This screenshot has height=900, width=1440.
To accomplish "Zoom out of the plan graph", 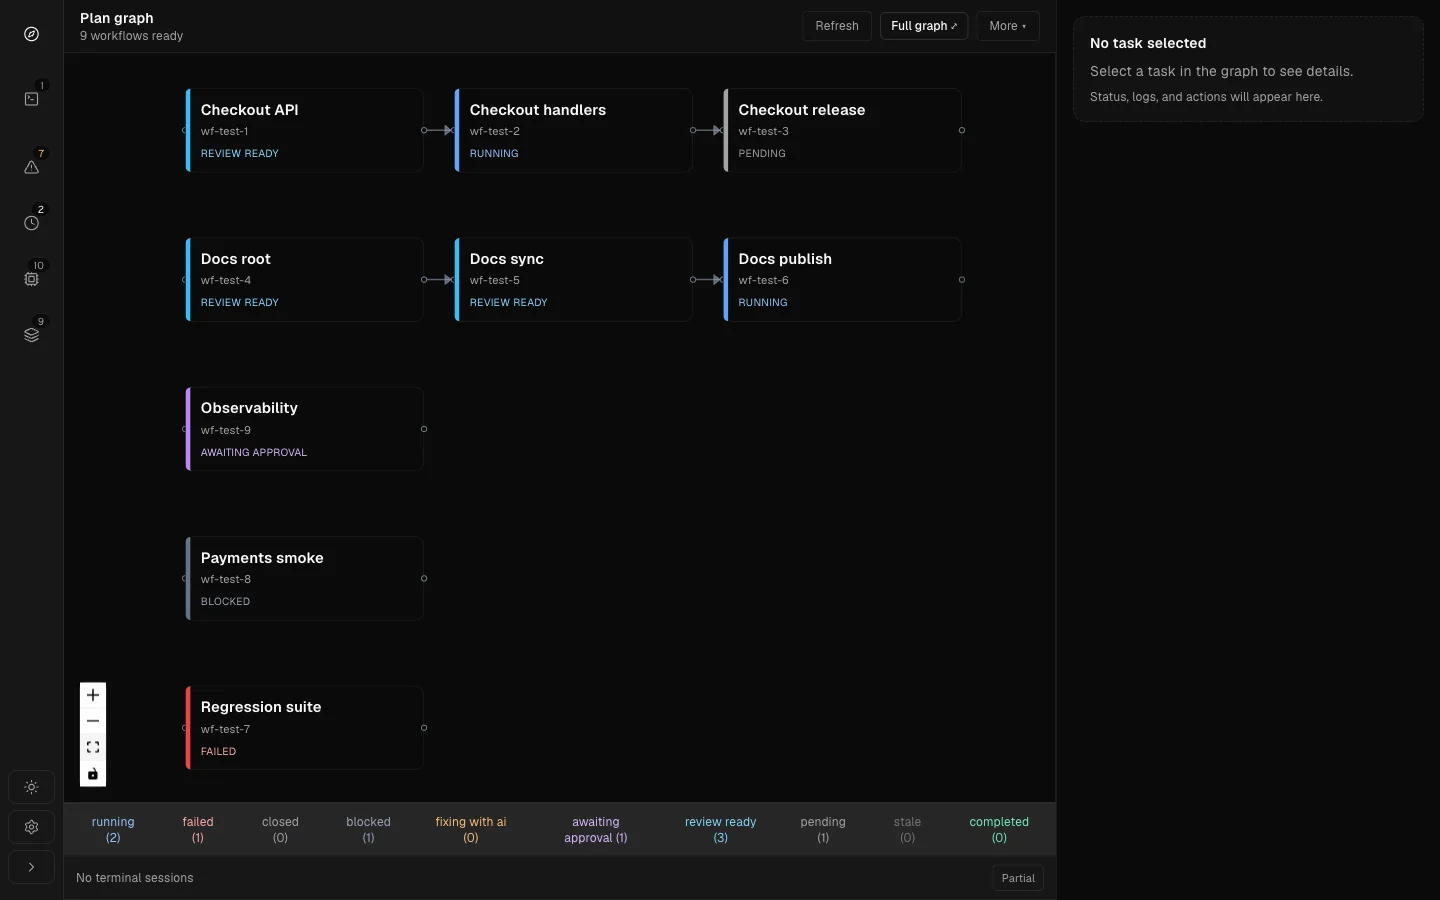I will point(93,721).
